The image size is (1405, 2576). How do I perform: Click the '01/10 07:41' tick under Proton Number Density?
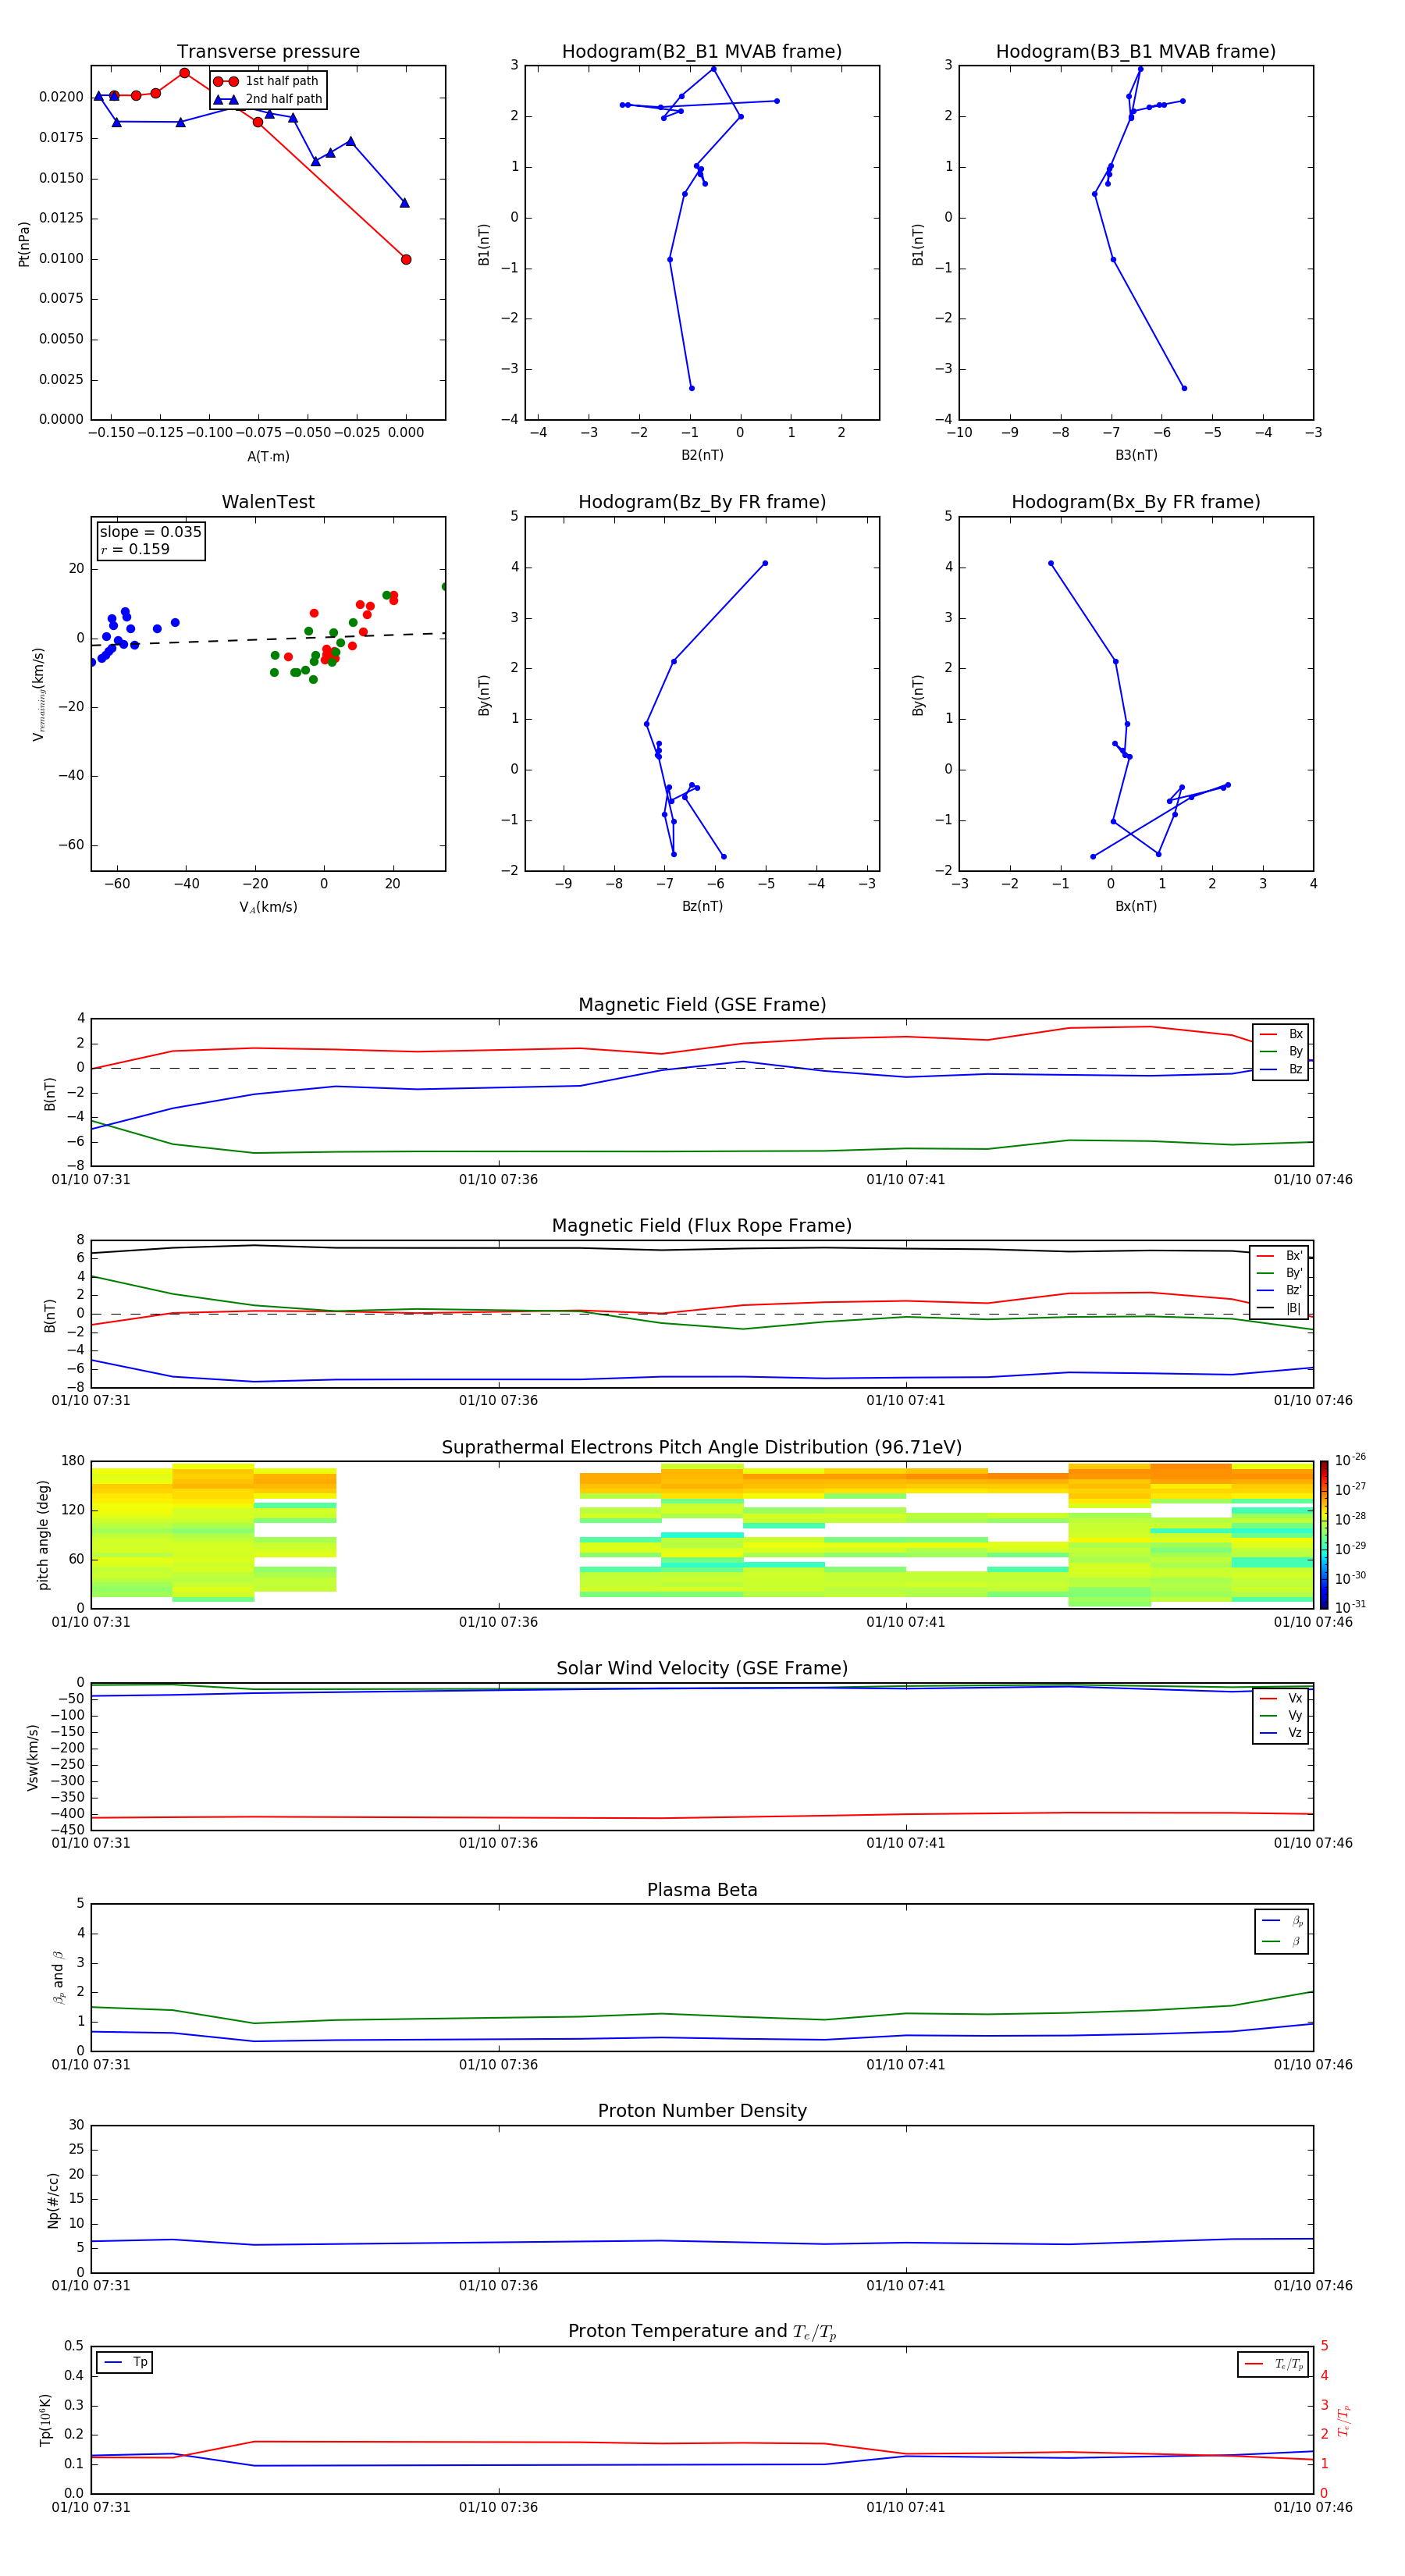[x=906, y=2286]
